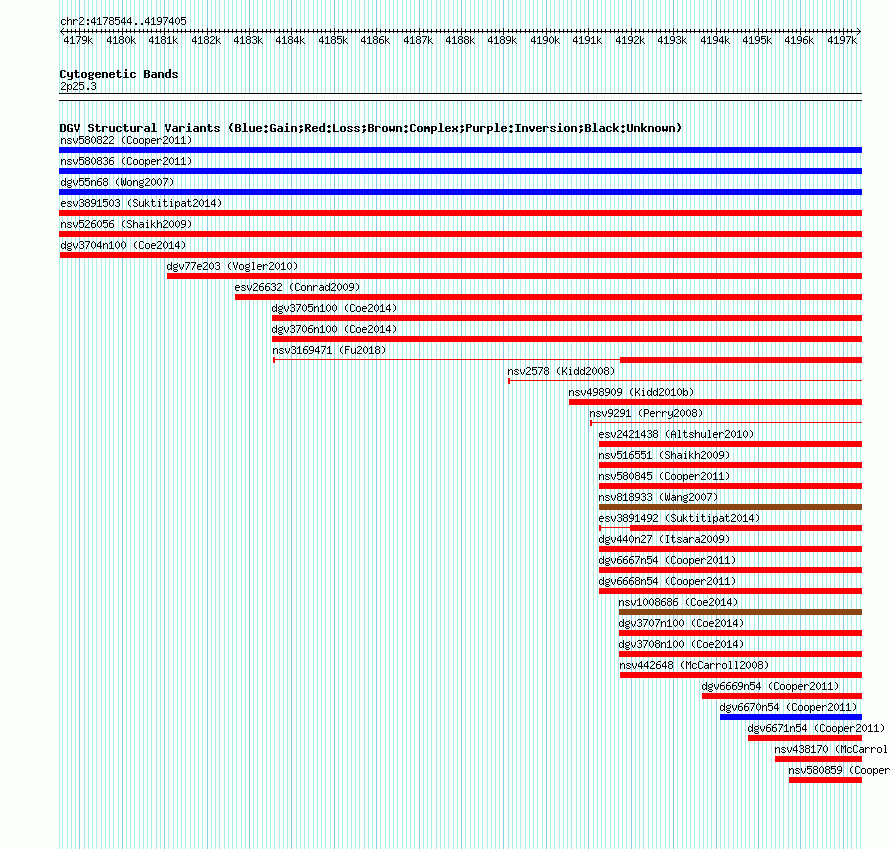This screenshot has width=890, height=849.
Task: Select nsv9291 (Perry2008) variant label
Action: click(646, 413)
